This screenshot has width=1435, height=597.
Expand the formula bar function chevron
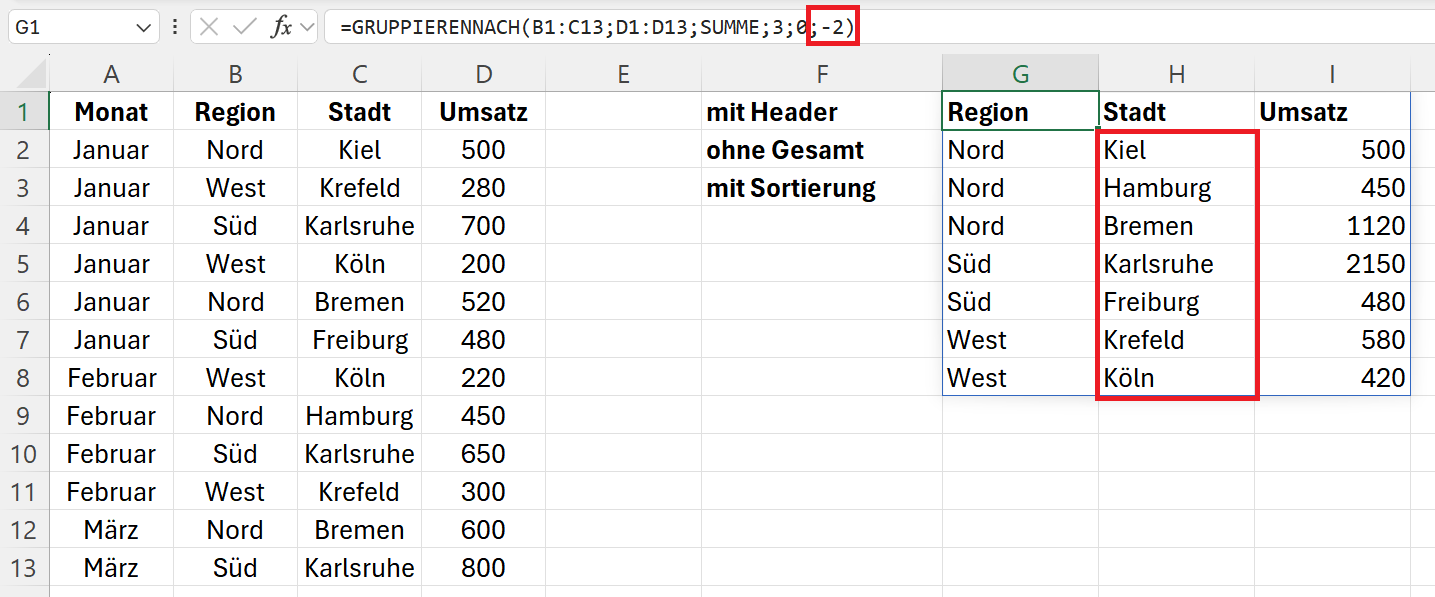pos(306,27)
